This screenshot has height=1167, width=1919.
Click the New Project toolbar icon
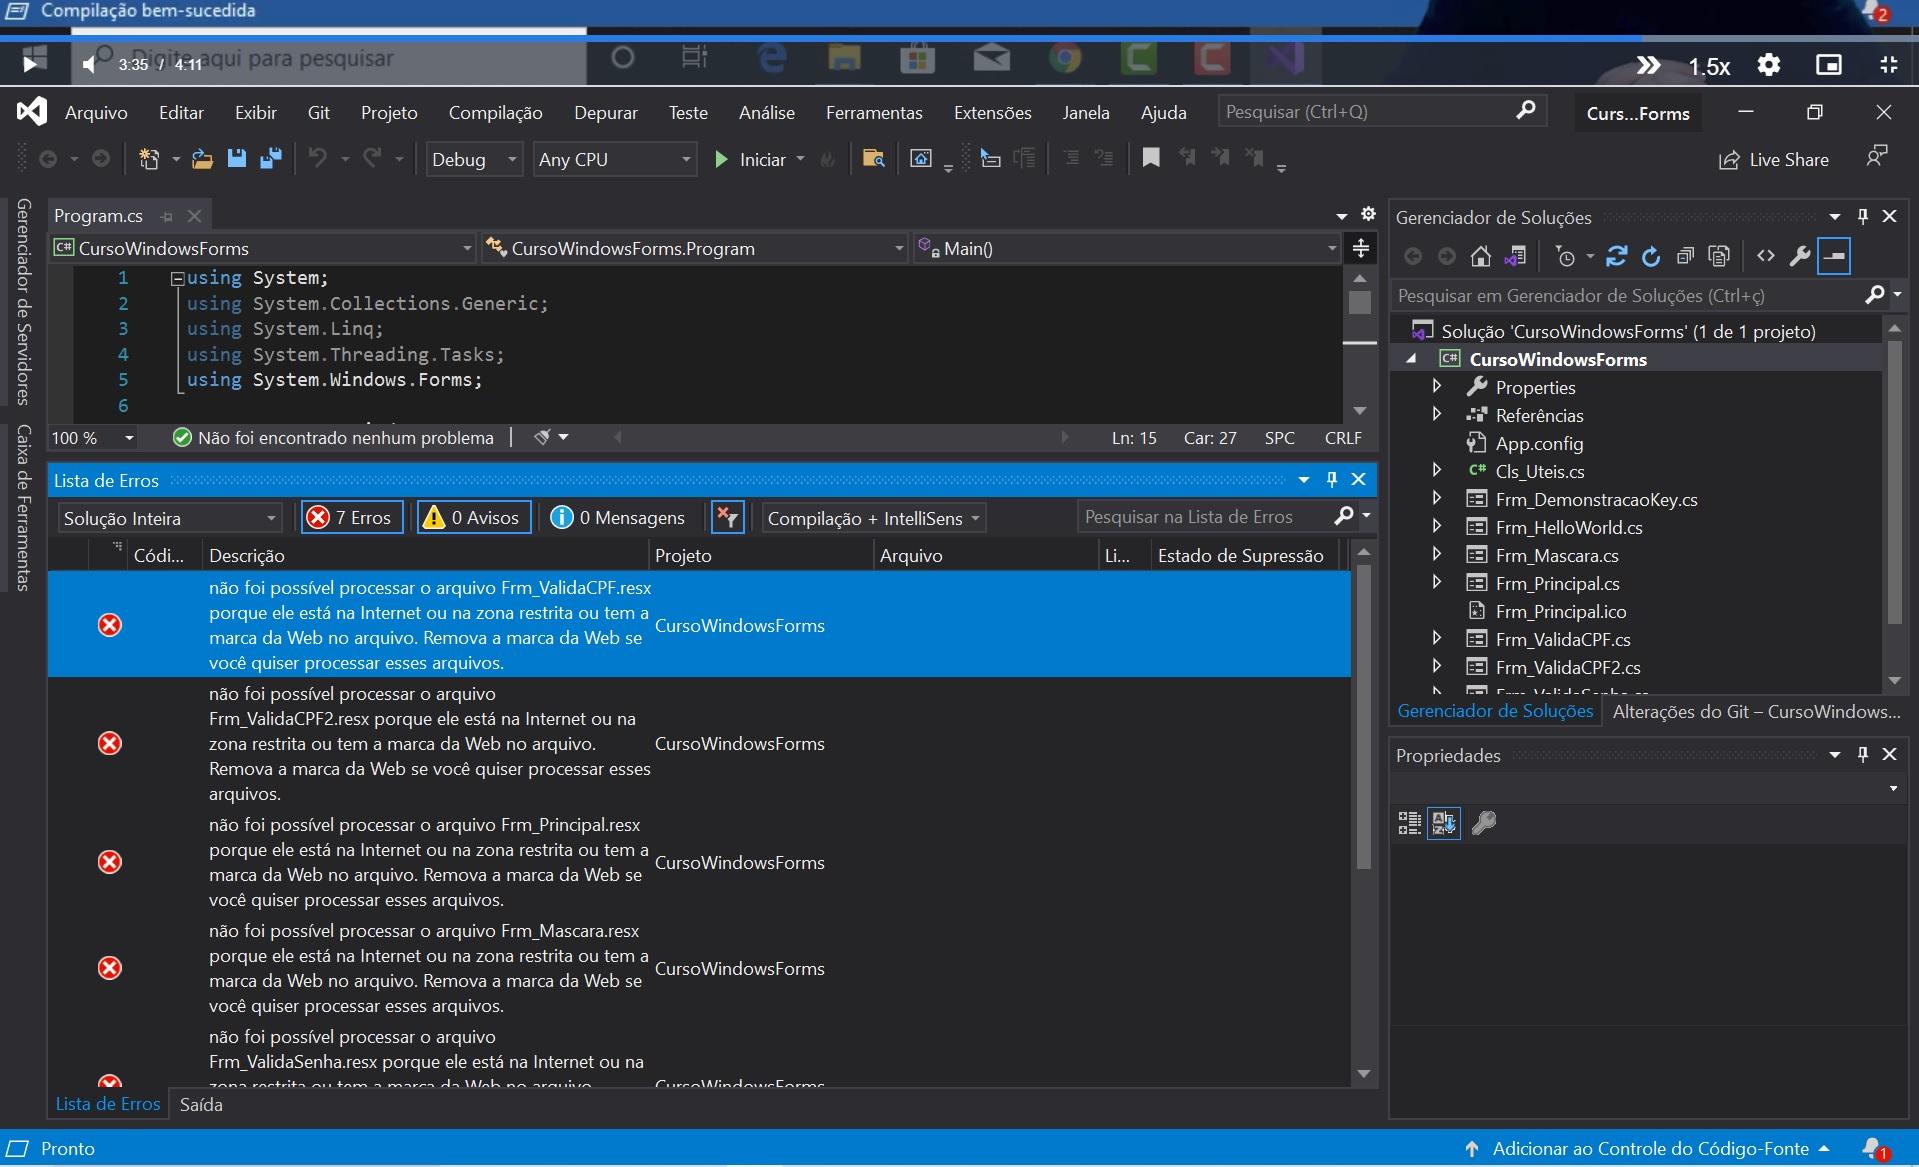coord(149,159)
